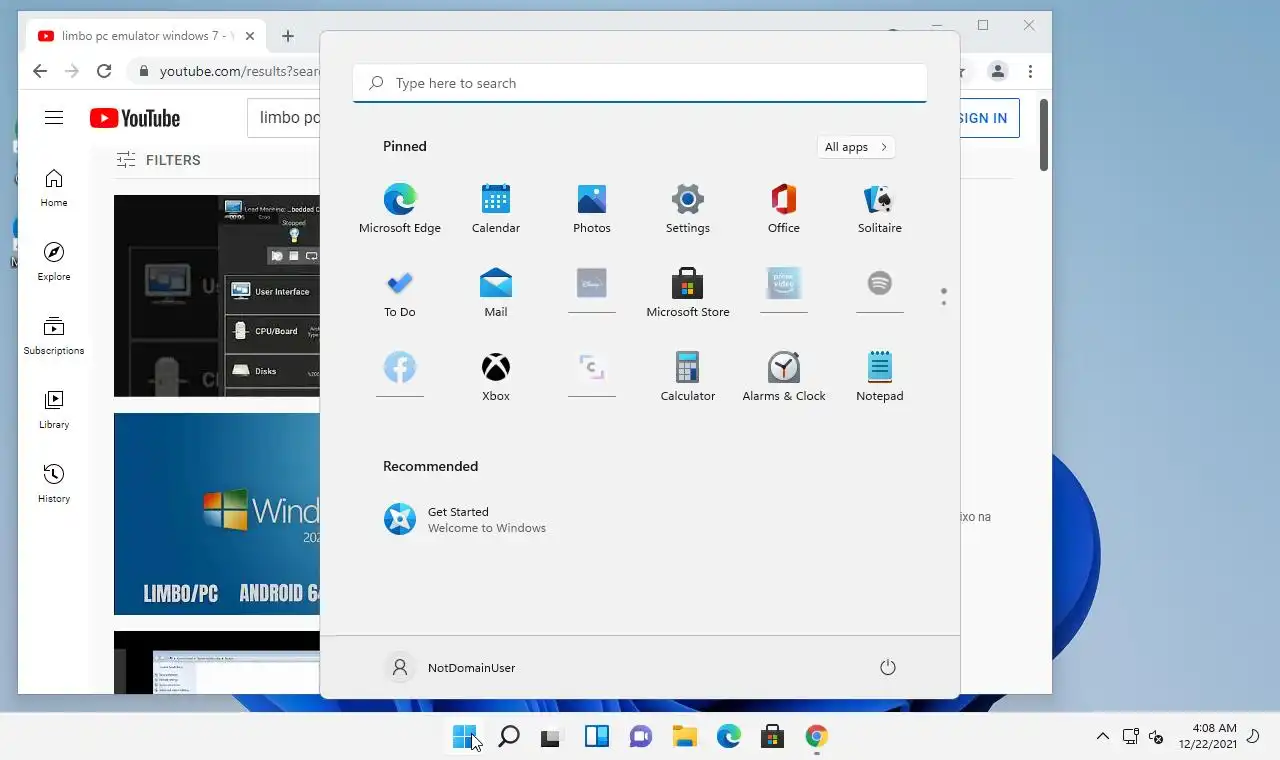This screenshot has width=1280, height=760.
Task: Go to next pinned apps page dot
Action: point(944,302)
